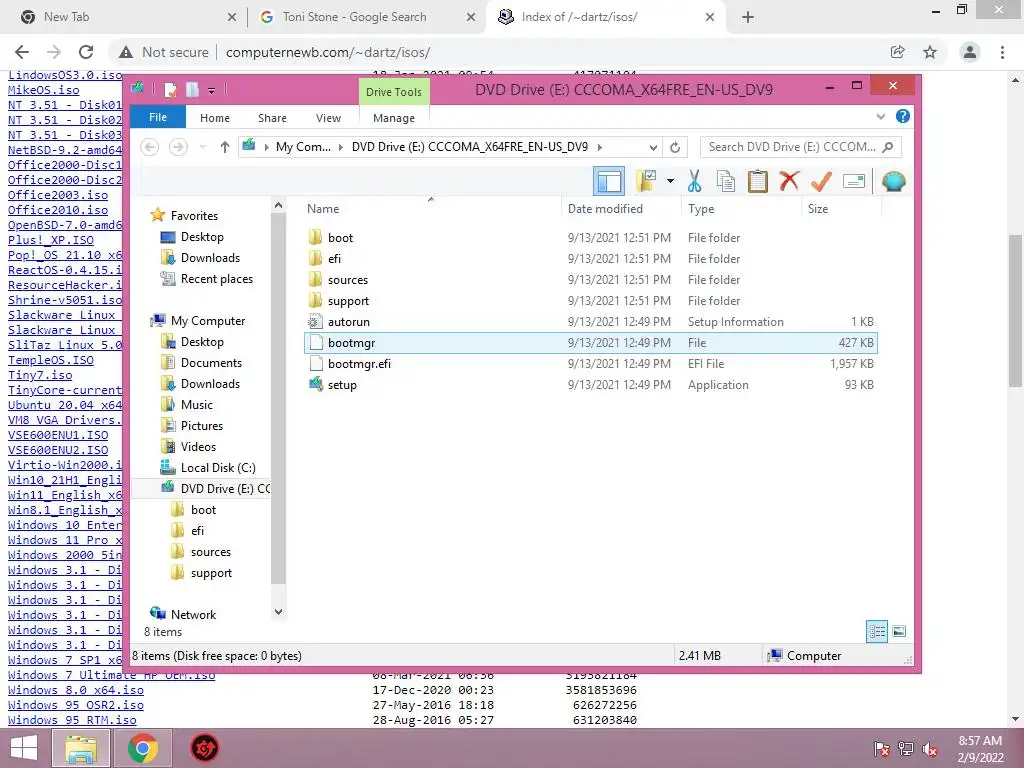
Task: Switch to the Share ribbon tab
Action: pyautogui.click(x=272, y=118)
